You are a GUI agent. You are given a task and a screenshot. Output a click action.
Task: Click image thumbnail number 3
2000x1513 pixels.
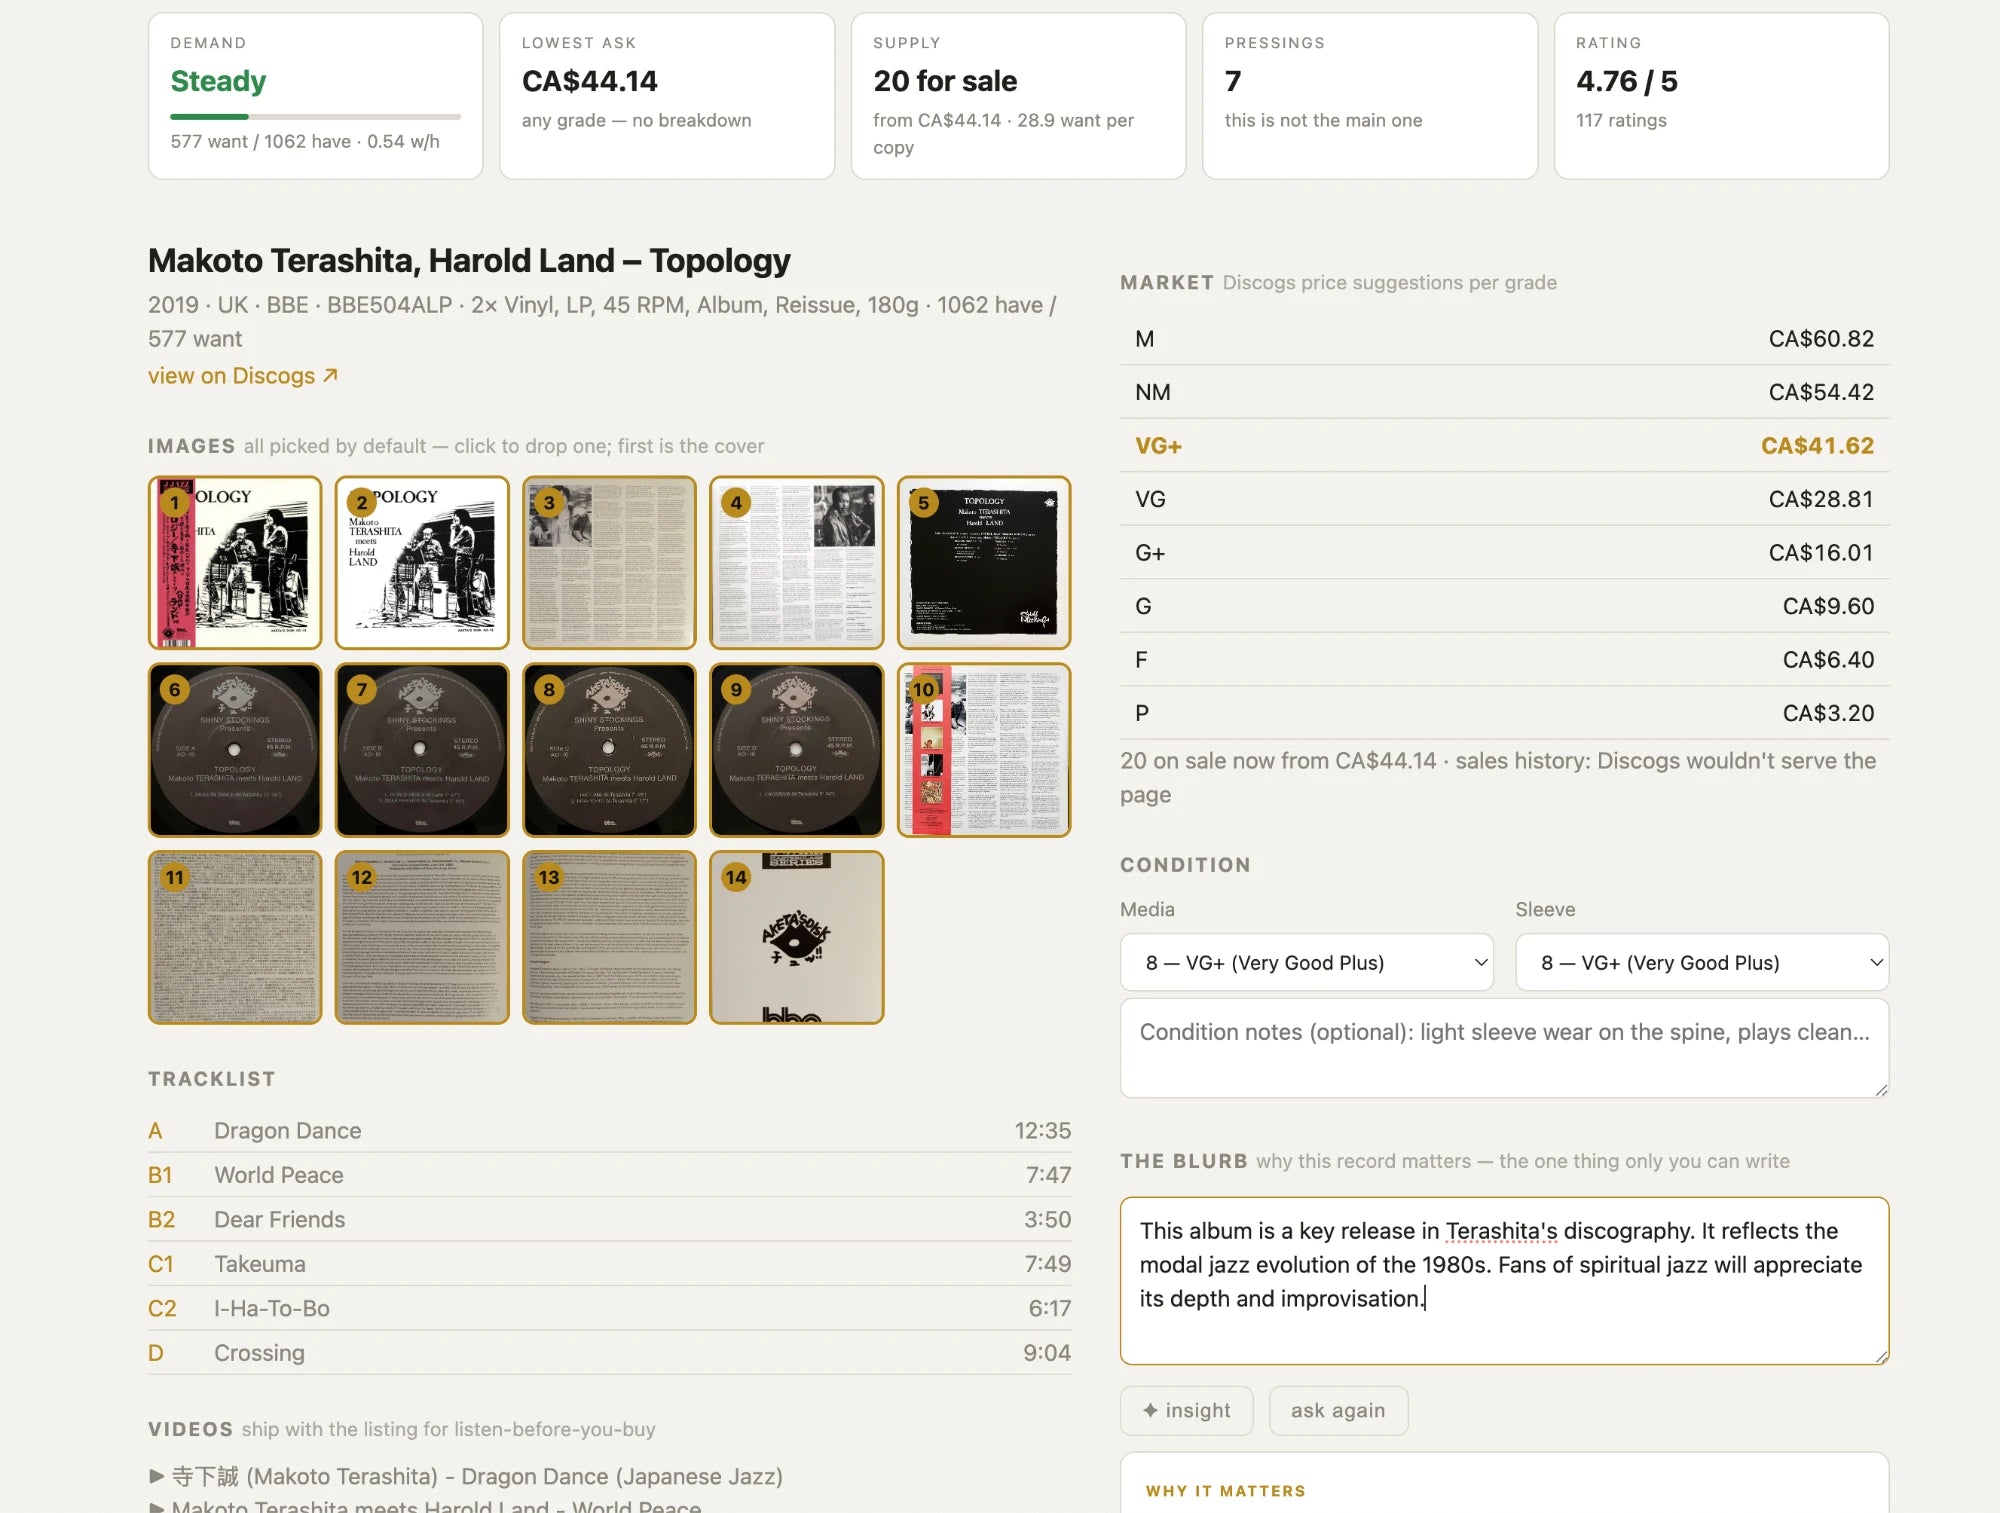point(609,562)
